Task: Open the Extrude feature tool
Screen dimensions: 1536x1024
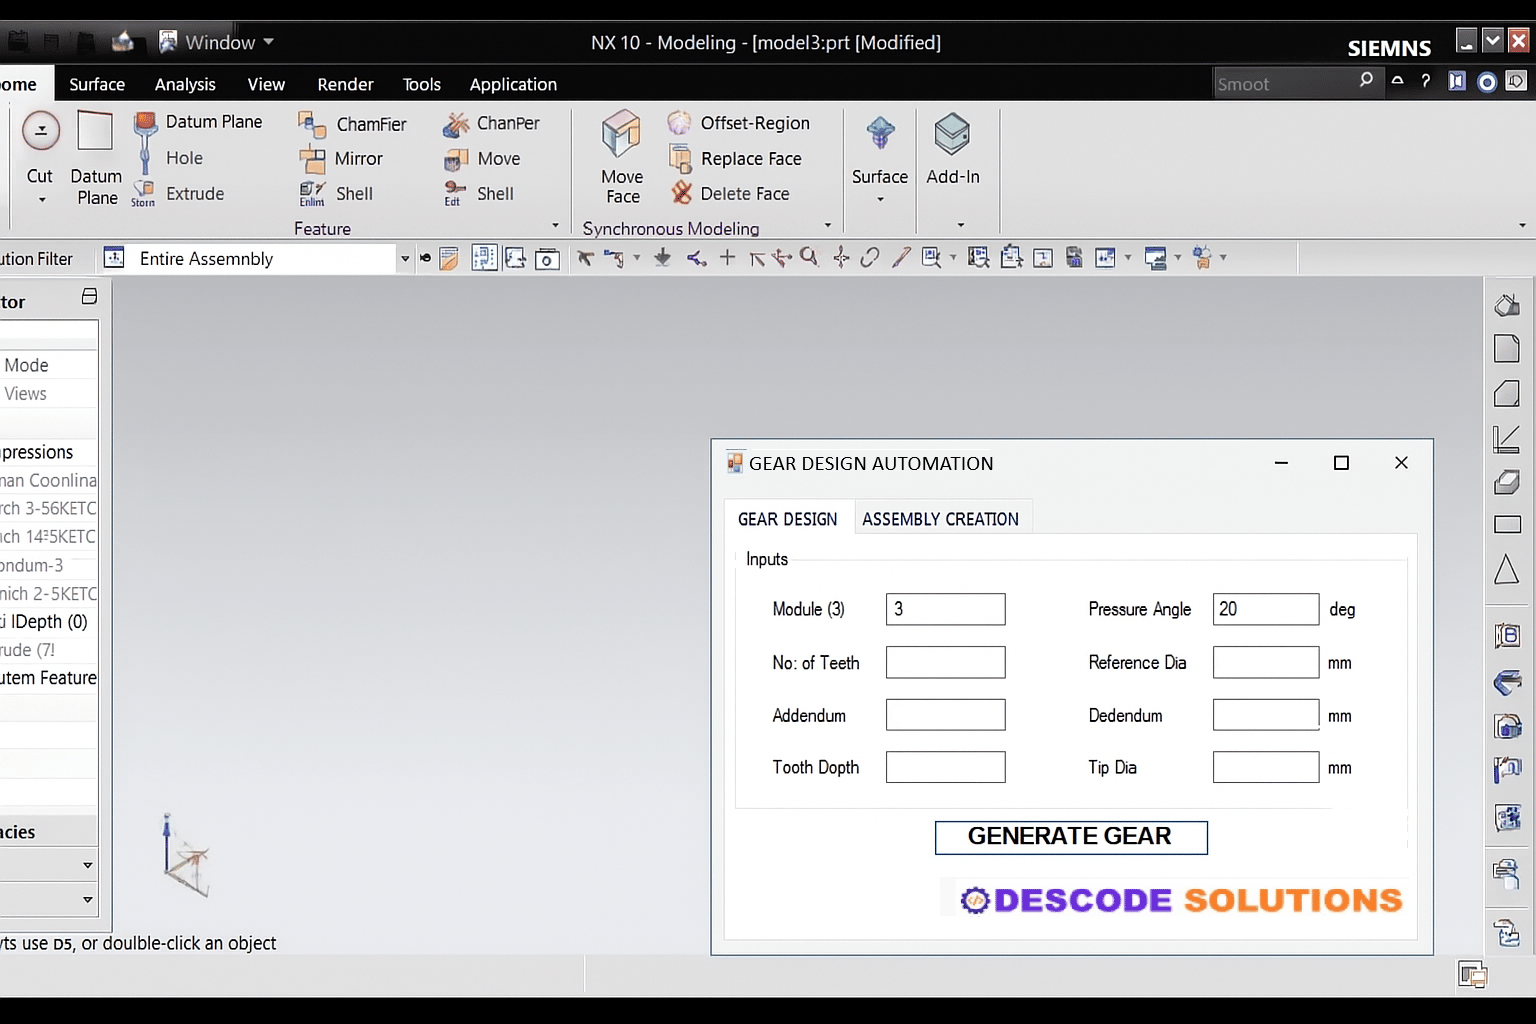Action: click(194, 193)
